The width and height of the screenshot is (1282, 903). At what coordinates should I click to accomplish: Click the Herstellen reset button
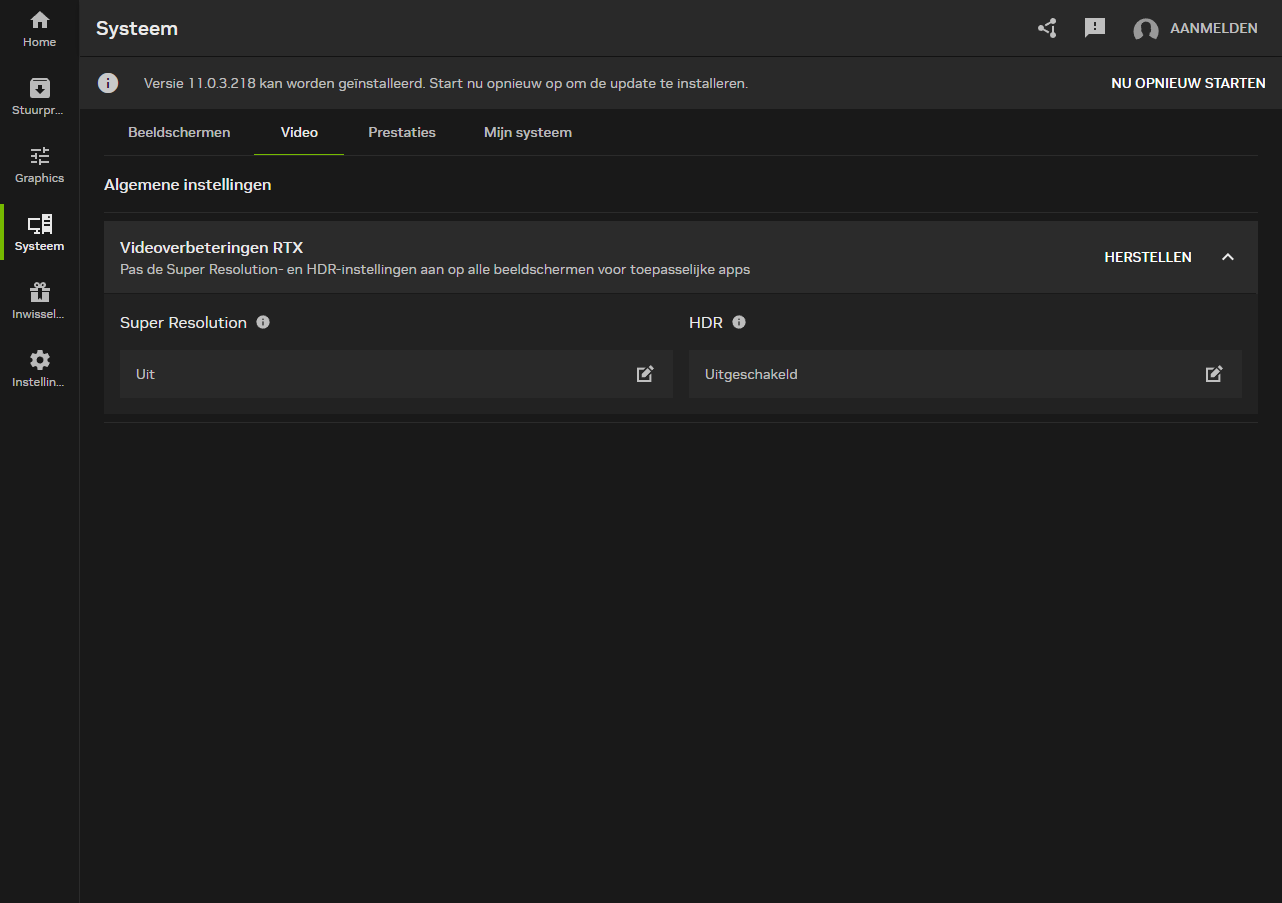click(x=1147, y=257)
